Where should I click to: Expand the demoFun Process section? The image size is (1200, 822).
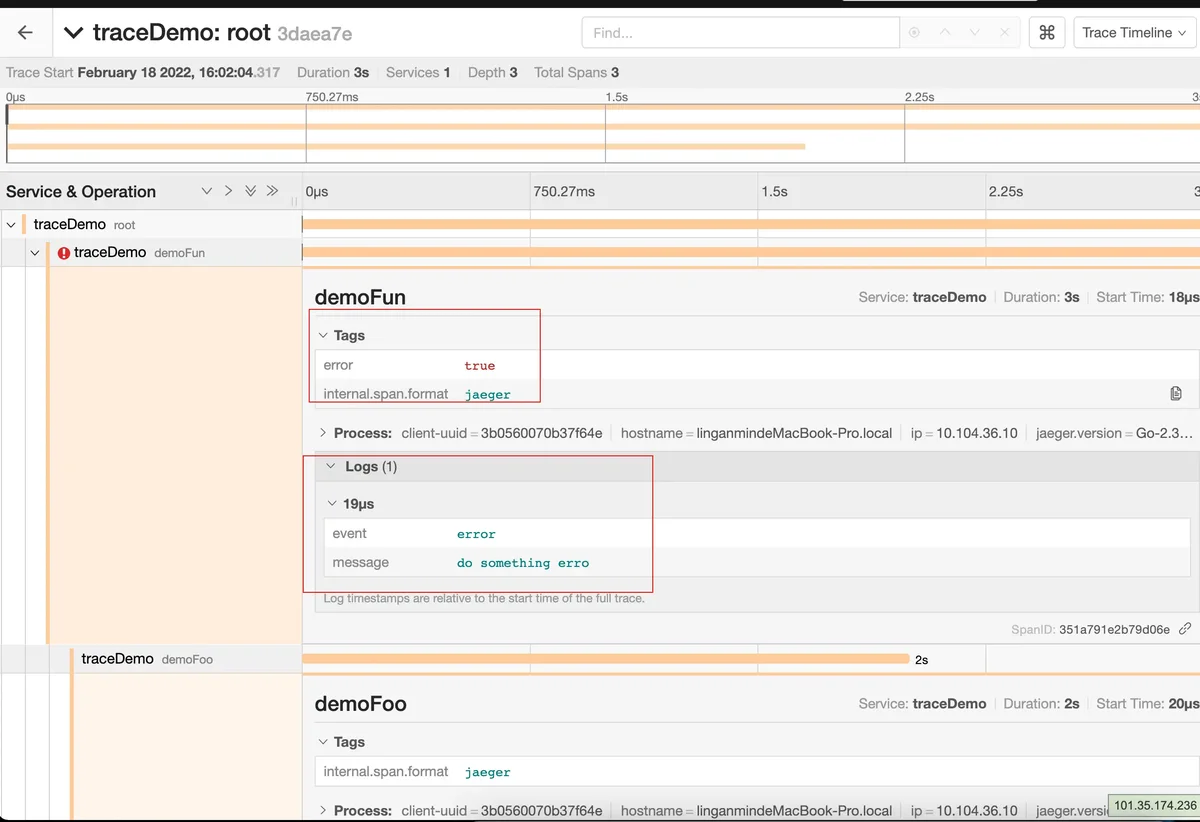[355, 433]
